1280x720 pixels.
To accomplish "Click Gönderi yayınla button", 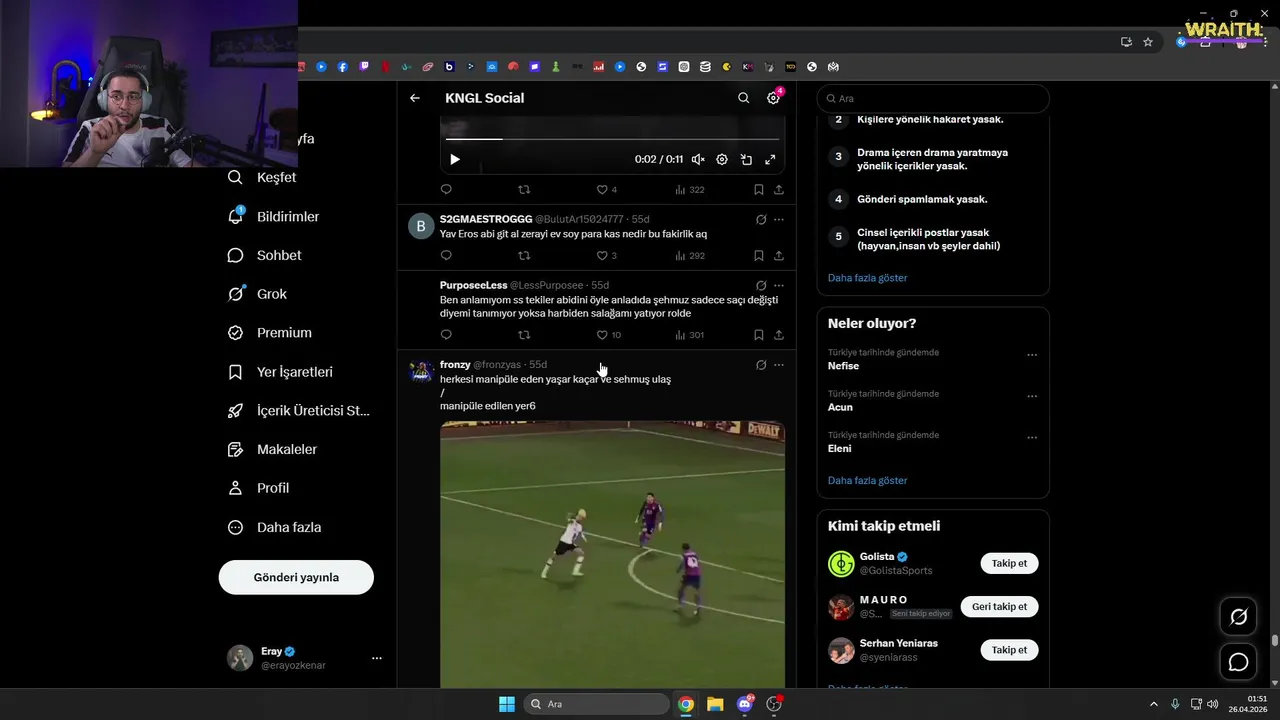I will [296, 577].
